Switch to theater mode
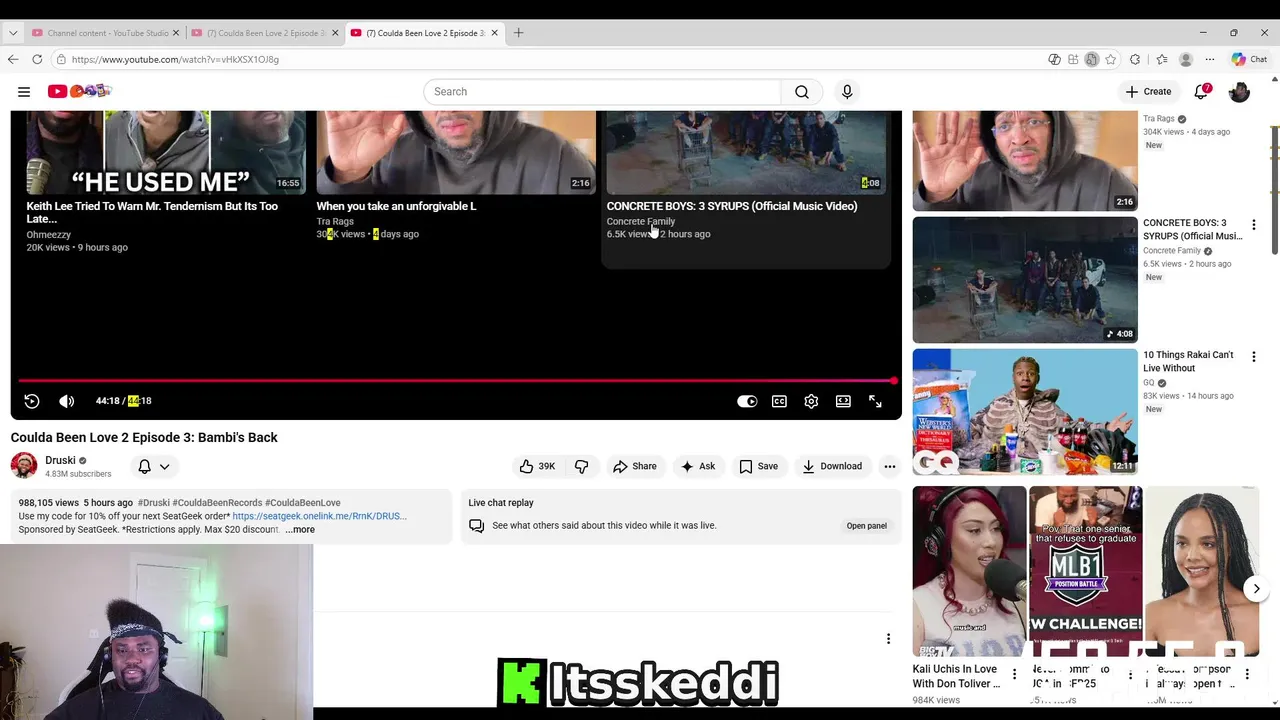Screen dimensions: 1280x720 click(843, 401)
